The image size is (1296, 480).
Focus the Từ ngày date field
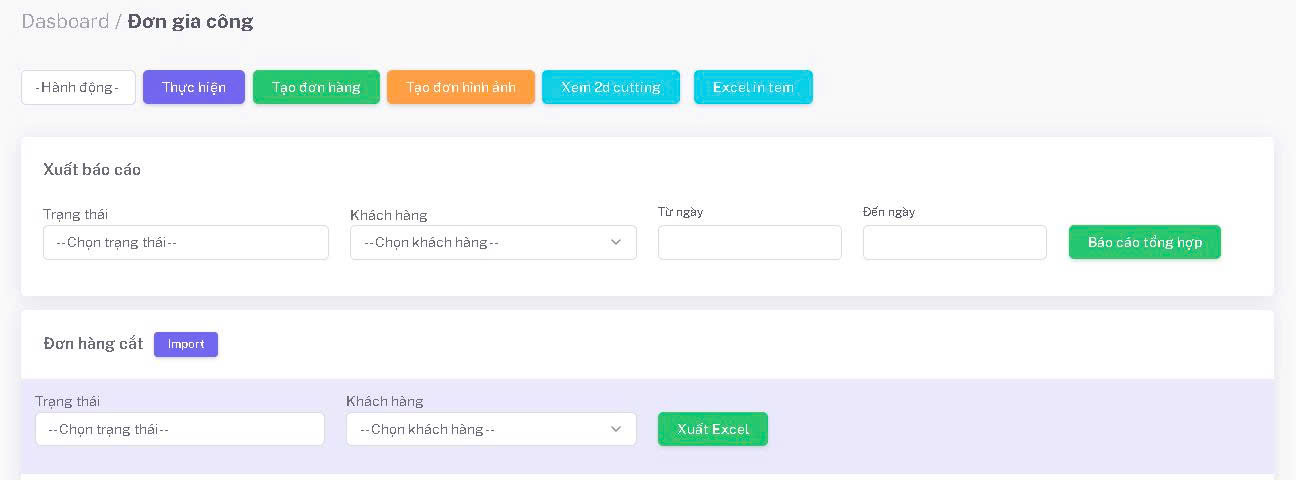749,242
